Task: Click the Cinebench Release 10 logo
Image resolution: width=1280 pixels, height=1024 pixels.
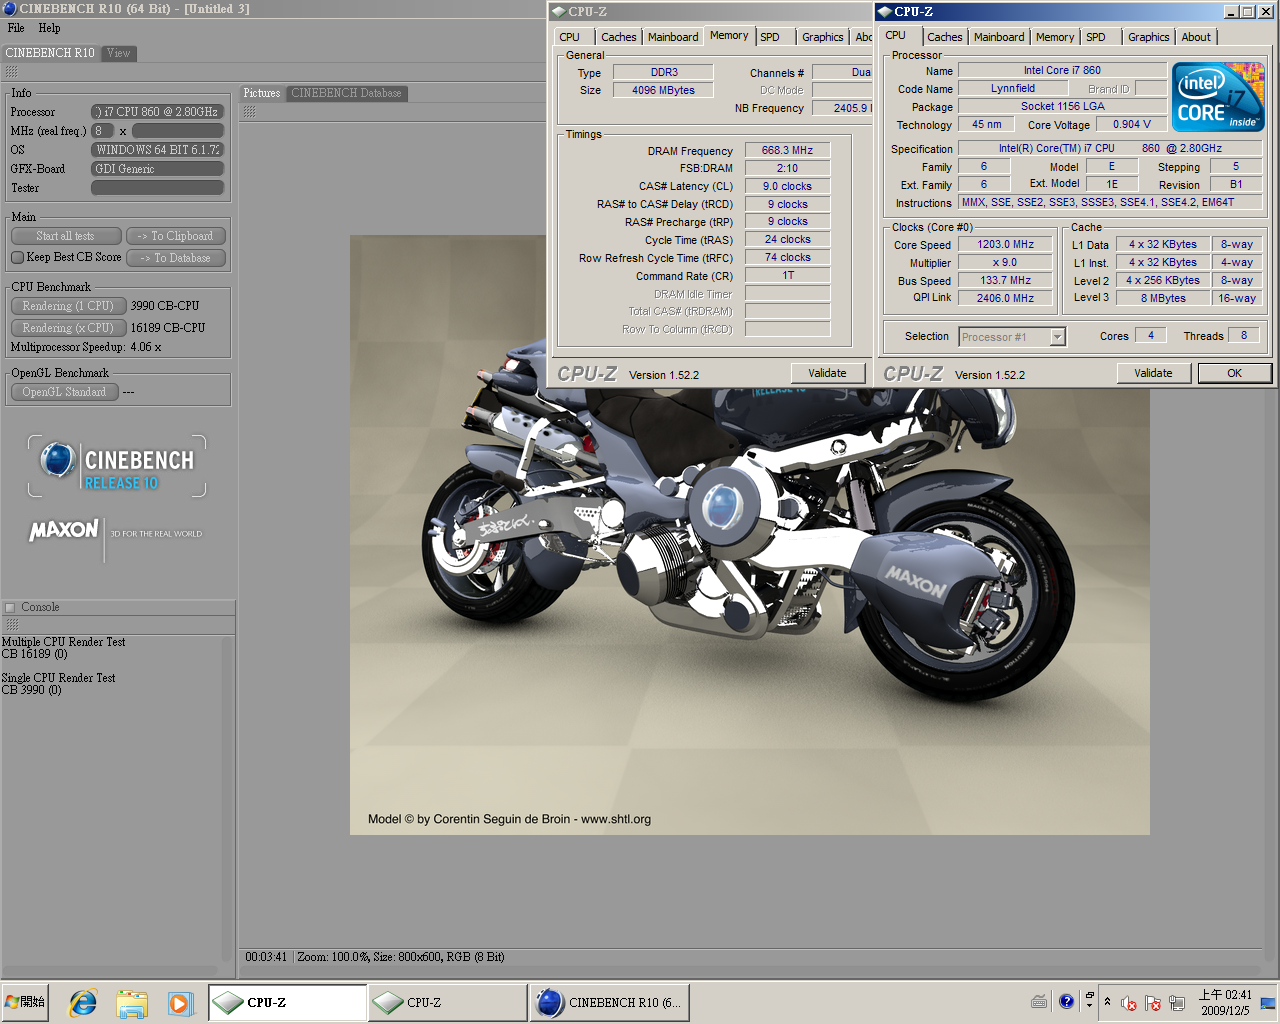Action: 117,466
